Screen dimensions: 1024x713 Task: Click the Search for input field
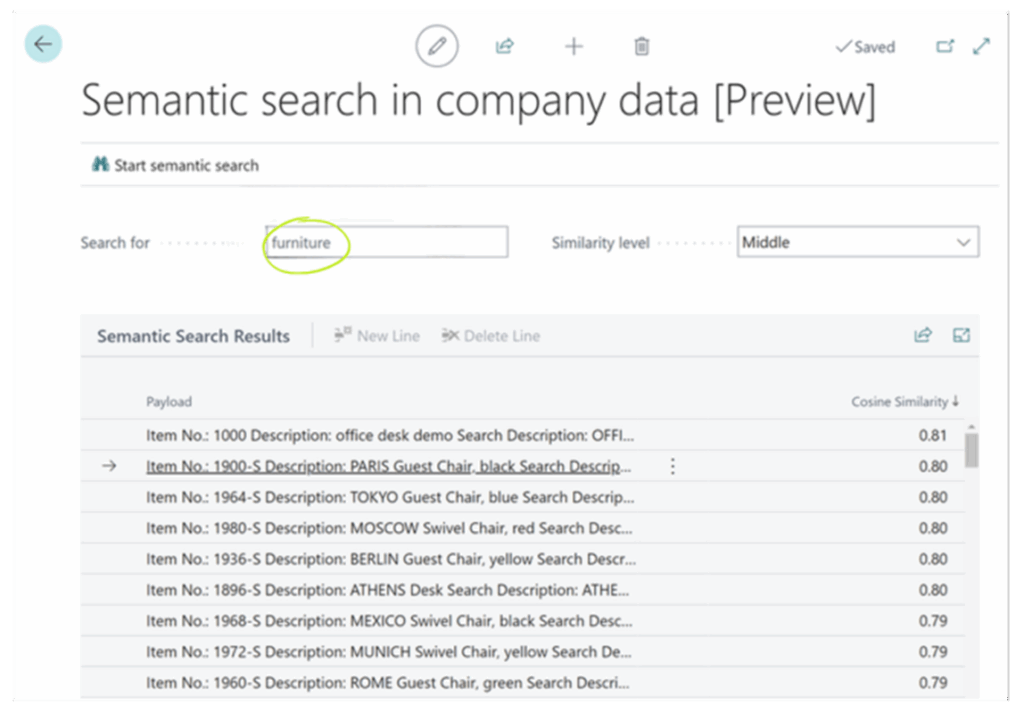click(387, 242)
